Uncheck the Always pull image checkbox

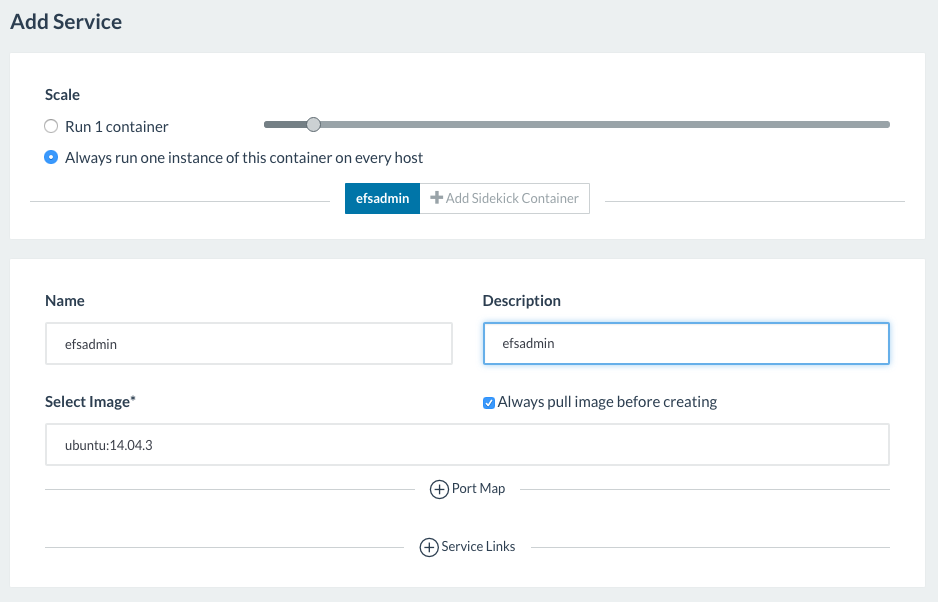click(x=489, y=402)
